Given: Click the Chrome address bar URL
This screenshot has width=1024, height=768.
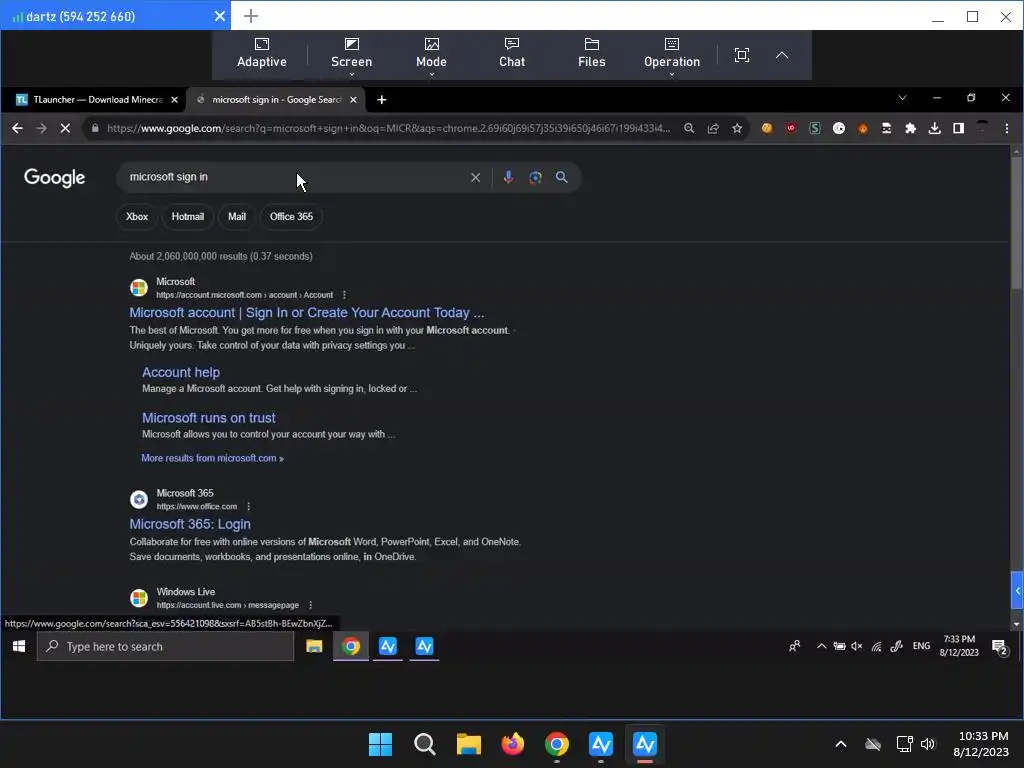Looking at the screenshot, I should tap(389, 129).
